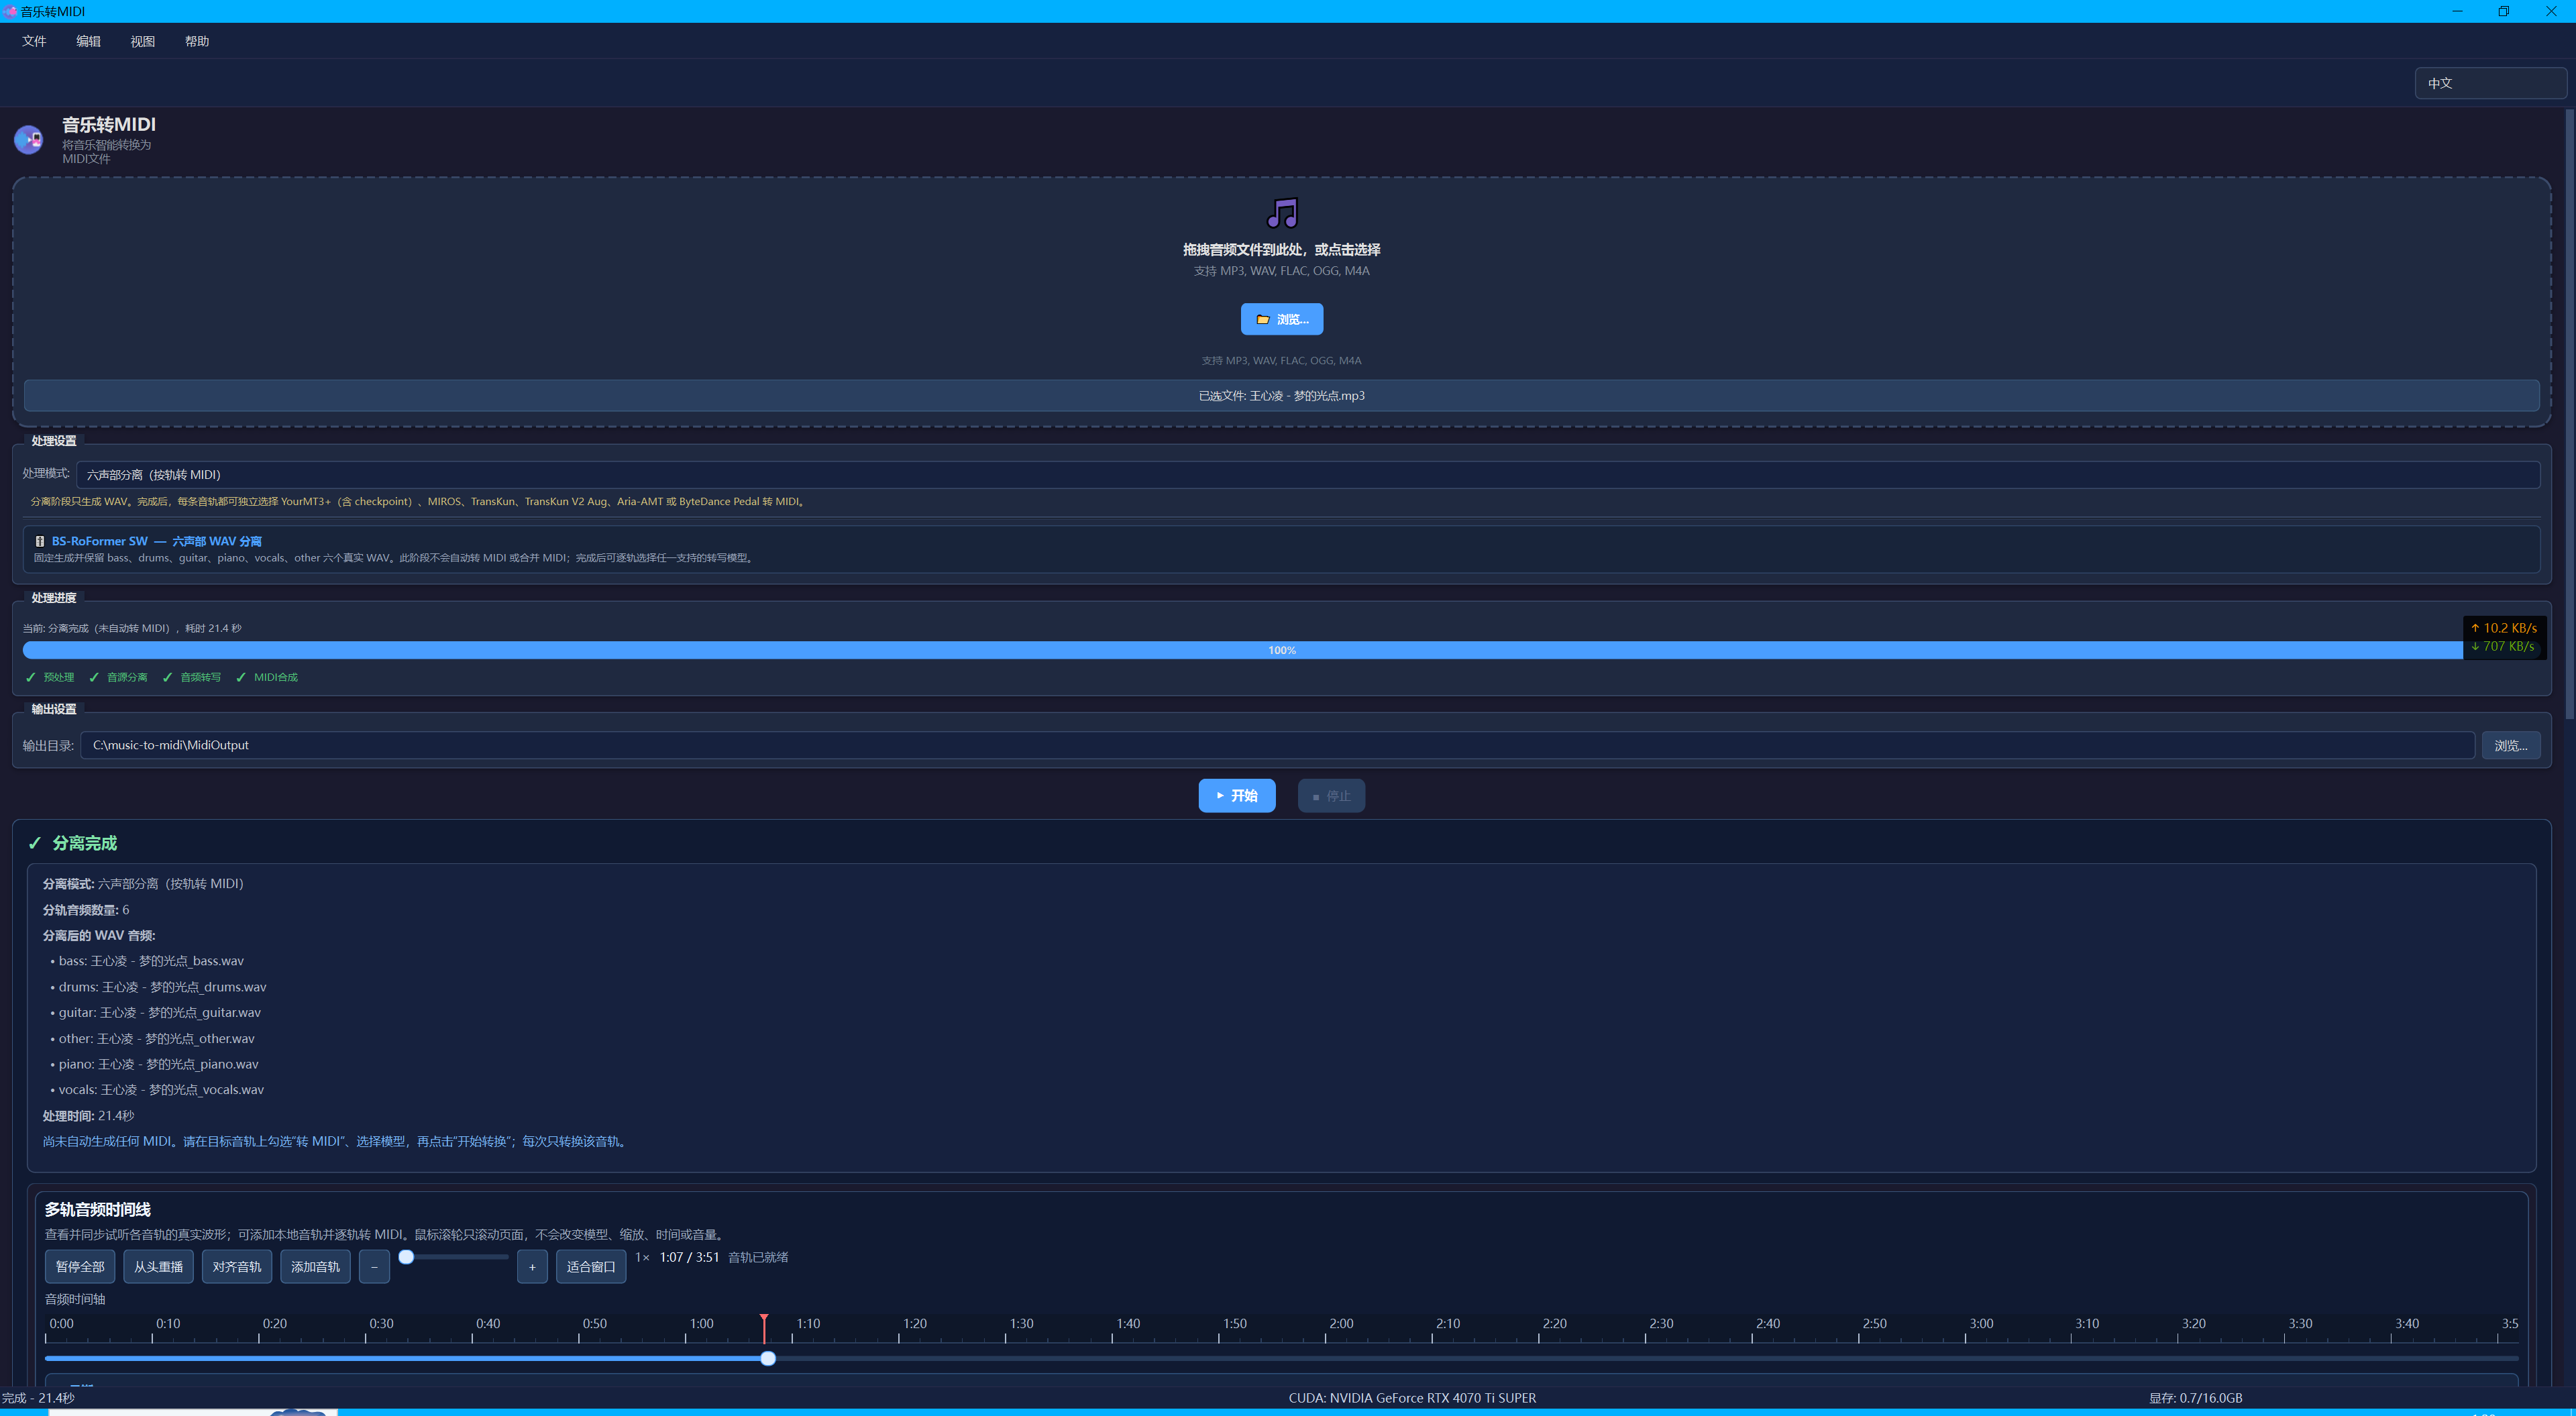Click the download speed 707 KB/s indicator
This screenshot has width=2576, height=1416.
point(2503,646)
